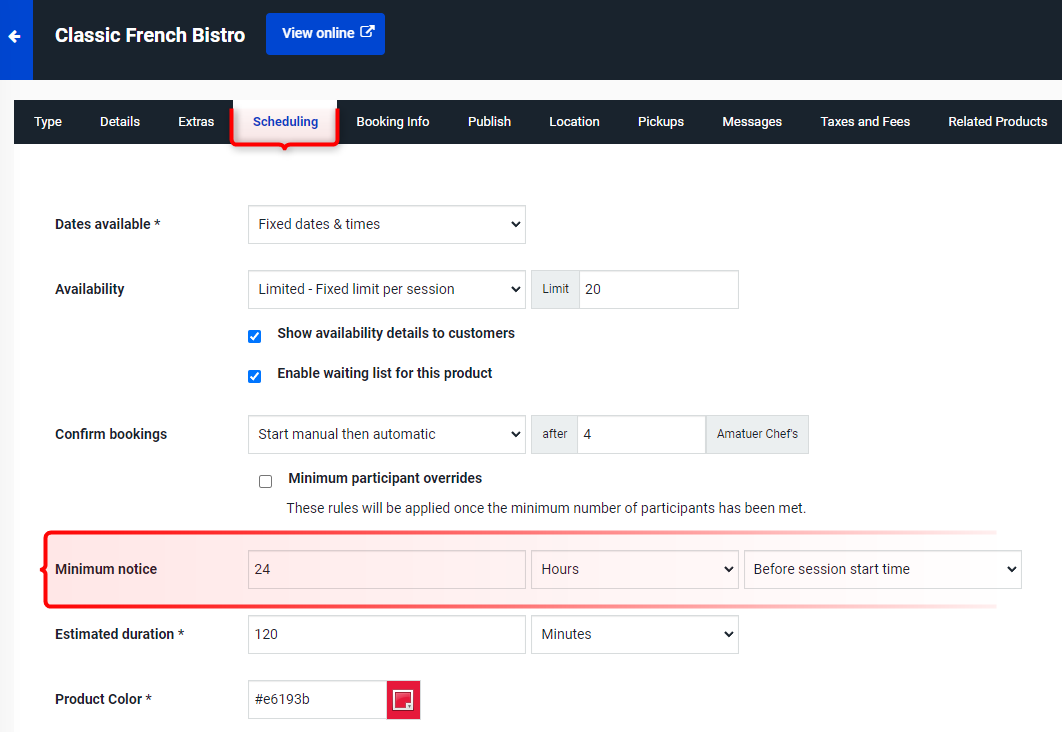Open the Type tab

click(48, 122)
